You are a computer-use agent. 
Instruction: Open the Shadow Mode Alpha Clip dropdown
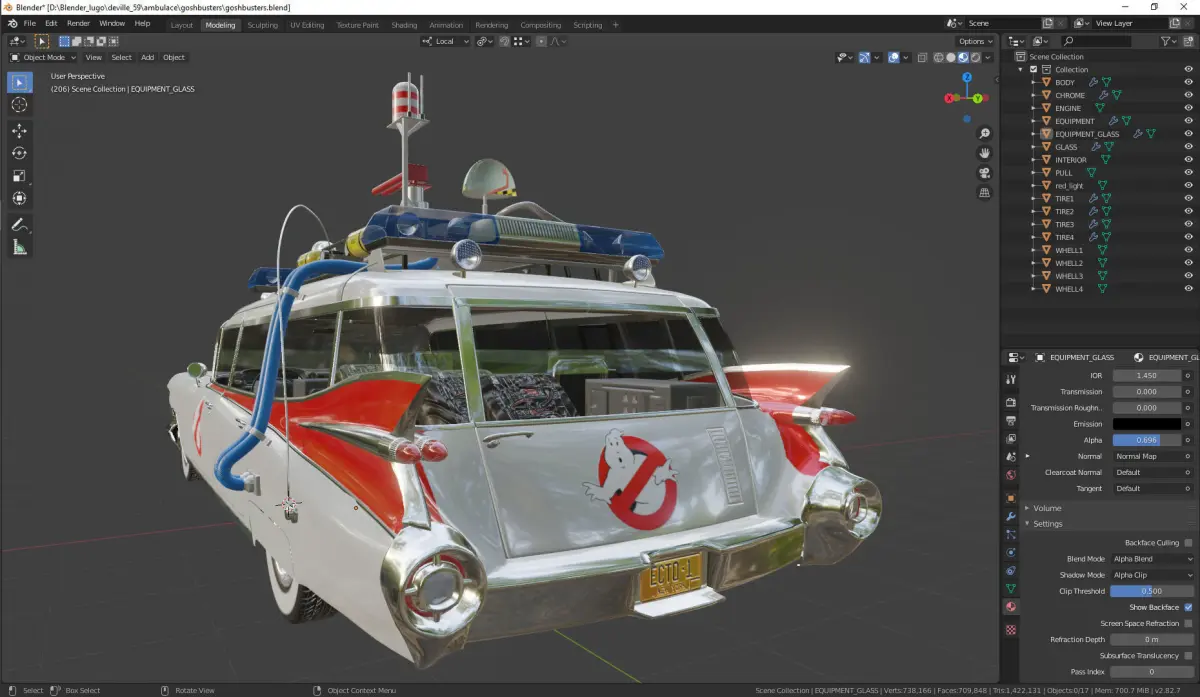pyautogui.click(x=1152, y=575)
